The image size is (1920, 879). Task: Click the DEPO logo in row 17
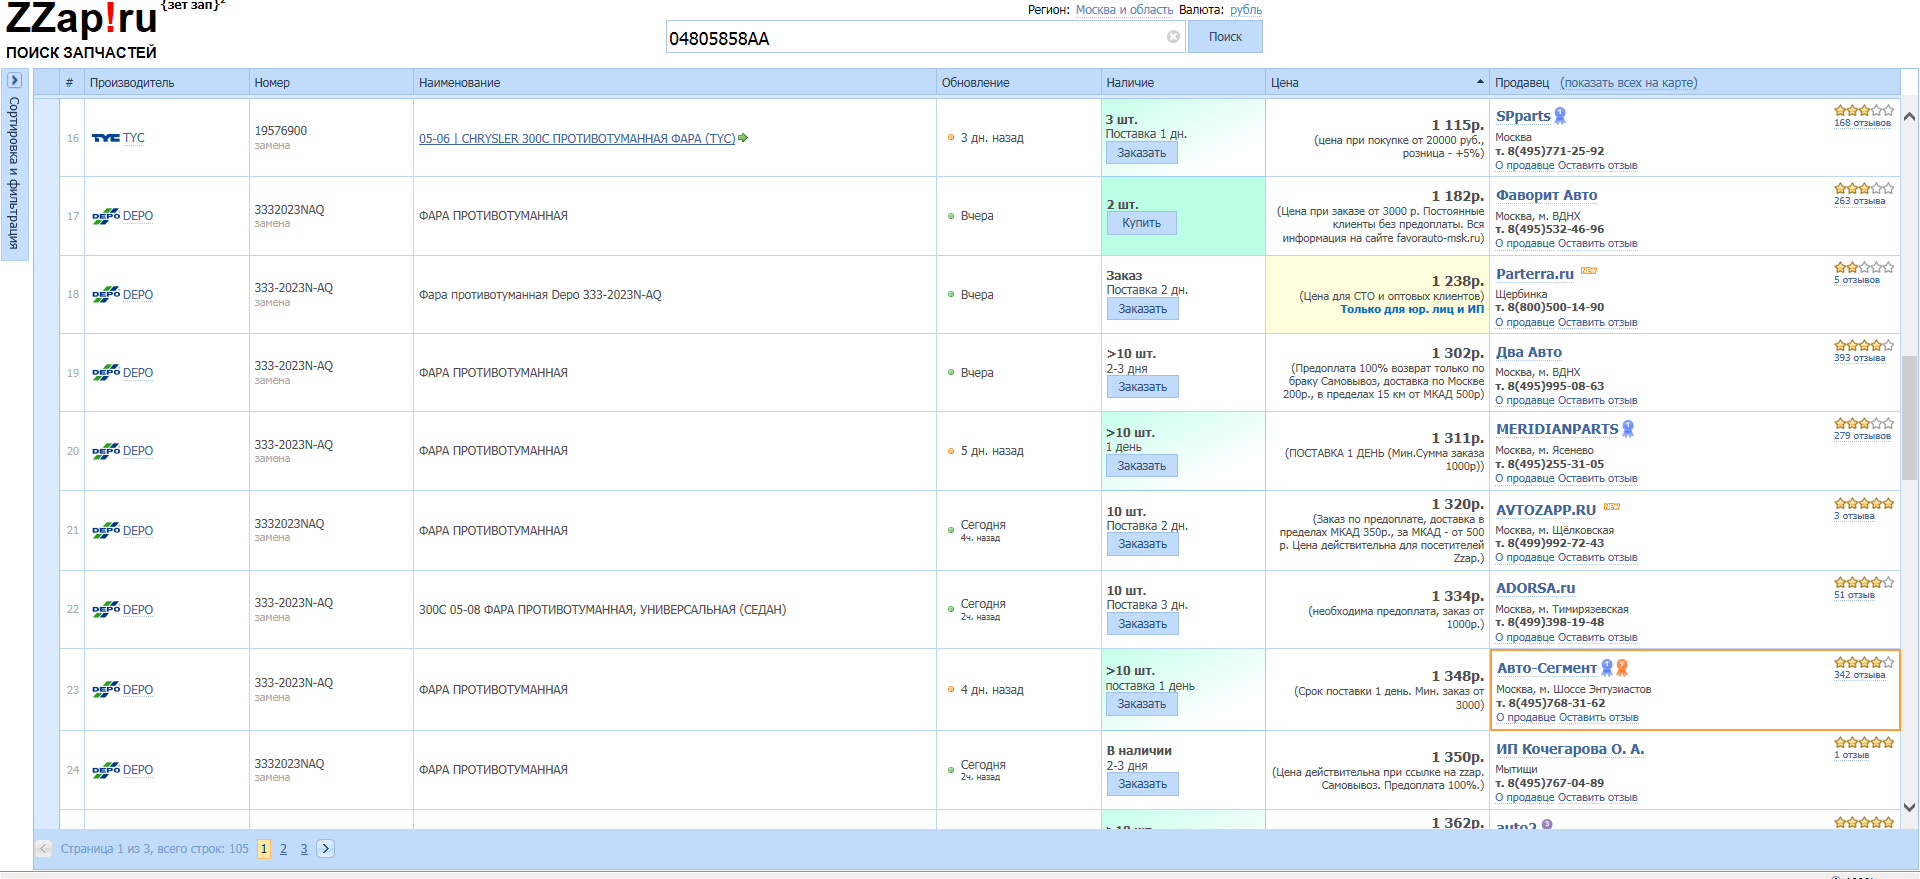click(106, 216)
